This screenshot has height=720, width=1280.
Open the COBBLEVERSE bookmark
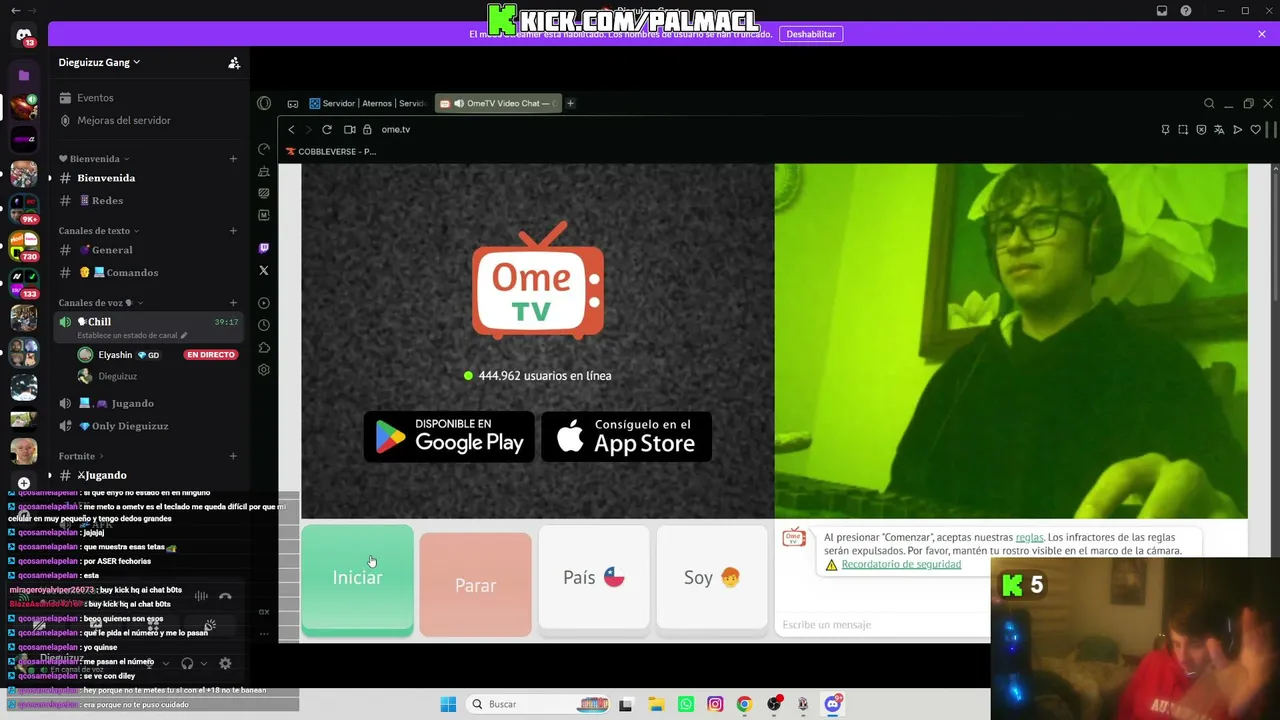[331, 152]
